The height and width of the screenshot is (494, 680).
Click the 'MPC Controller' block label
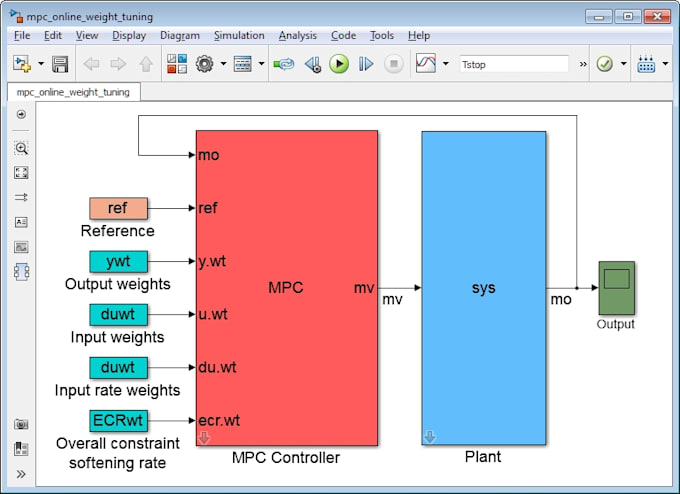click(x=286, y=458)
